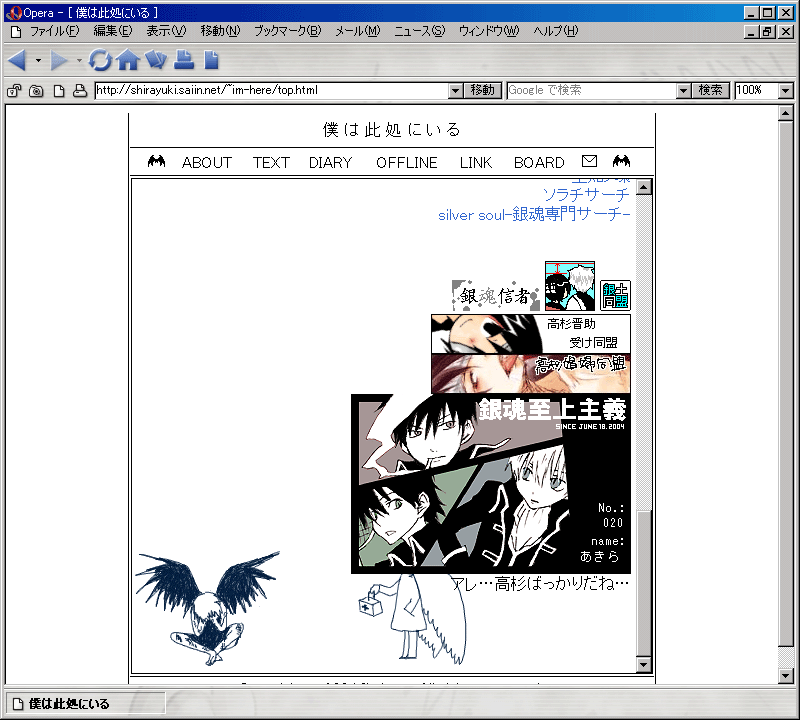Restore the inner document window
Screen dimensions: 800x720
[x=767, y=32]
